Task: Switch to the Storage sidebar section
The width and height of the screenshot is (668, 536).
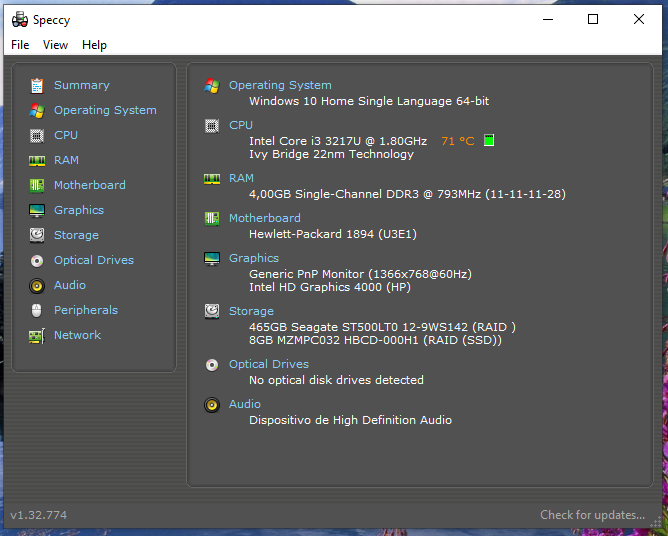Action: (x=76, y=235)
